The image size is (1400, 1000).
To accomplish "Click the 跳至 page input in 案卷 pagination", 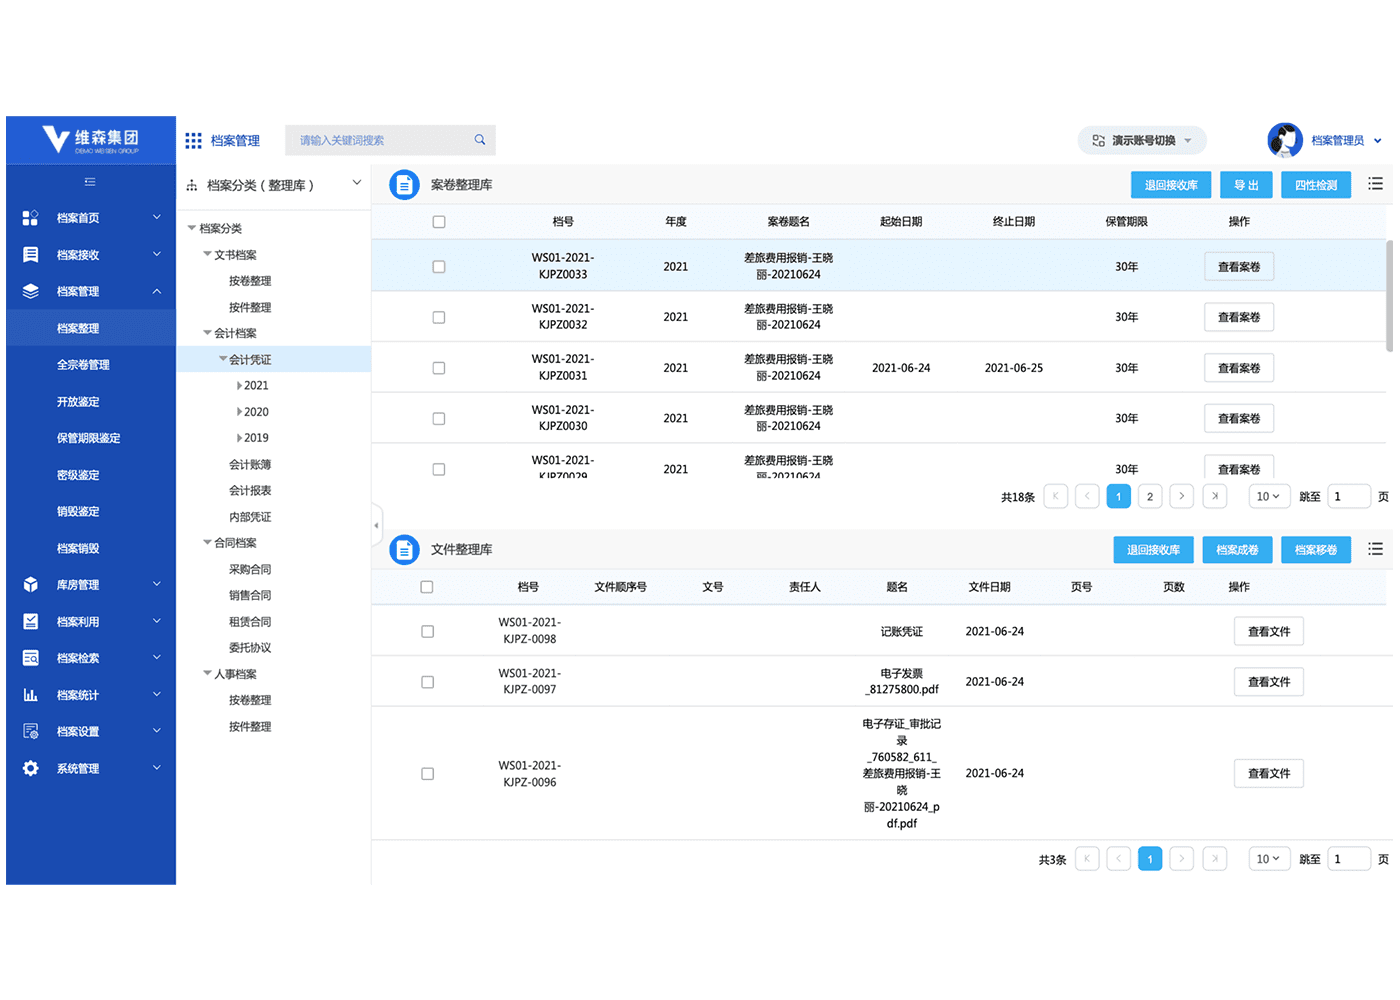I will pyautogui.click(x=1349, y=496).
